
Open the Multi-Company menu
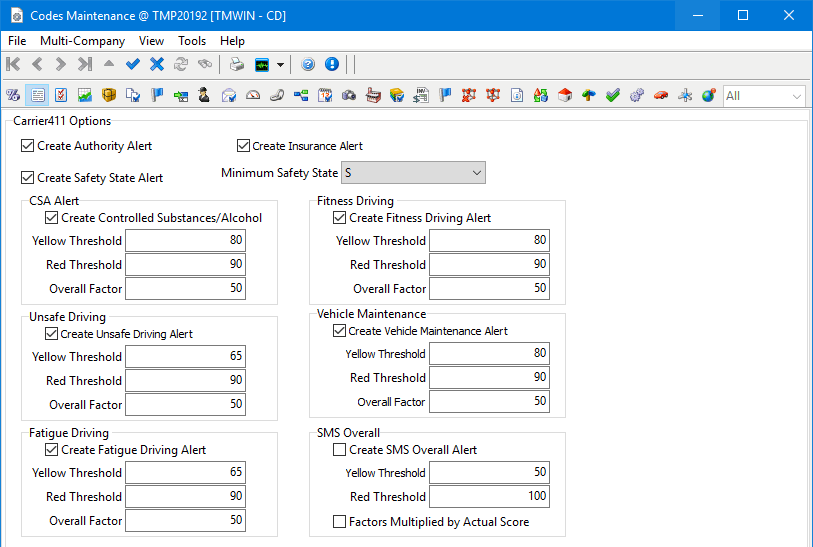pos(82,41)
